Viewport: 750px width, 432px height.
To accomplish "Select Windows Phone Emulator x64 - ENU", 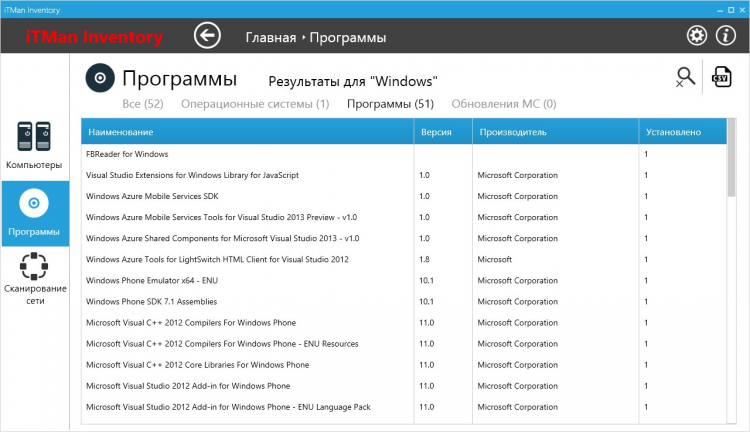I will pos(404,280).
